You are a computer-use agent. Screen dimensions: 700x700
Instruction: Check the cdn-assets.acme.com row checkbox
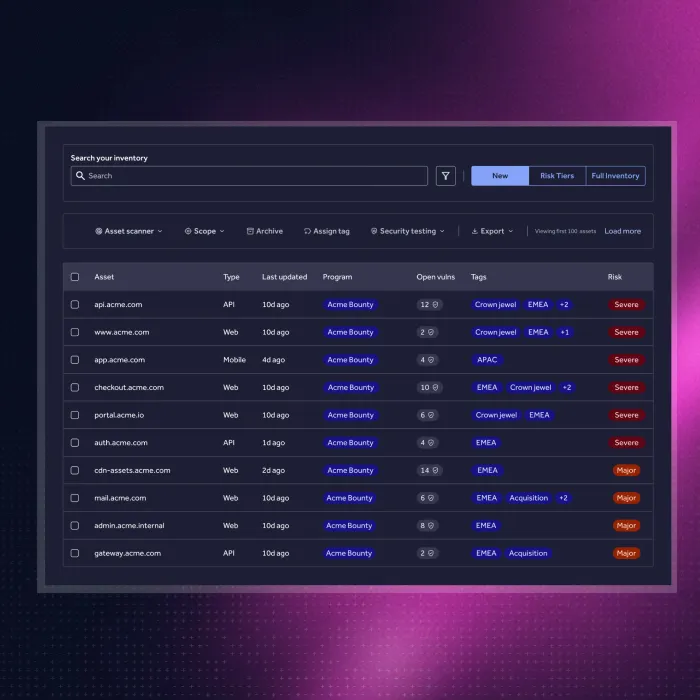point(75,471)
